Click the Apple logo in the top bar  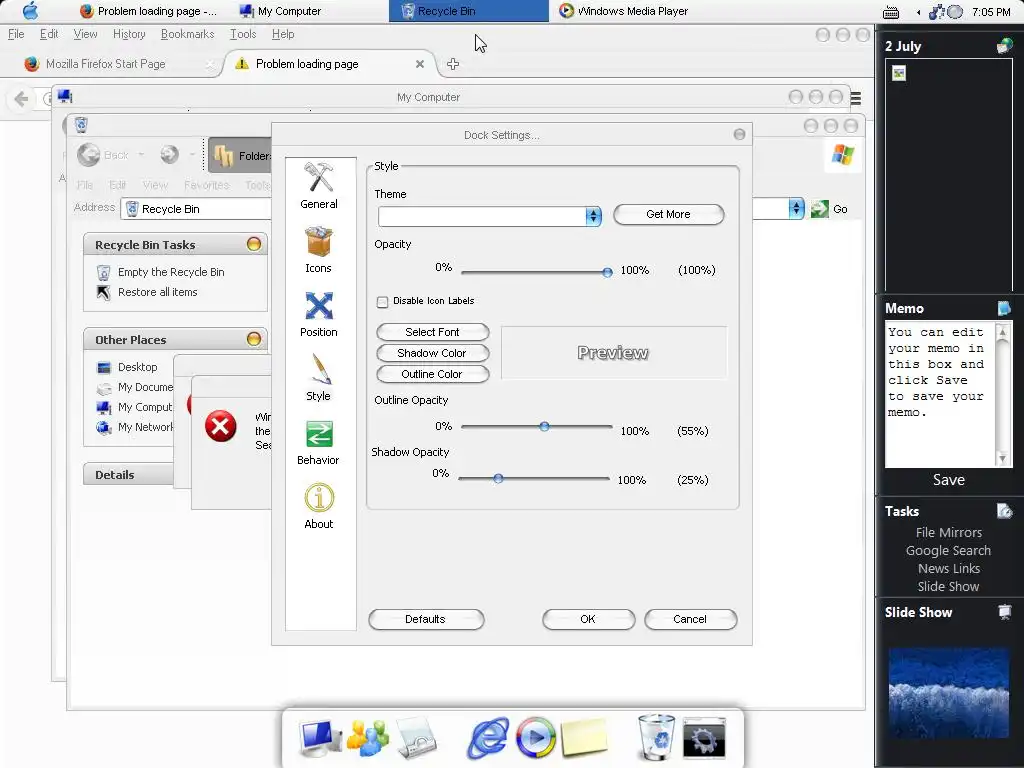(30, 10)
